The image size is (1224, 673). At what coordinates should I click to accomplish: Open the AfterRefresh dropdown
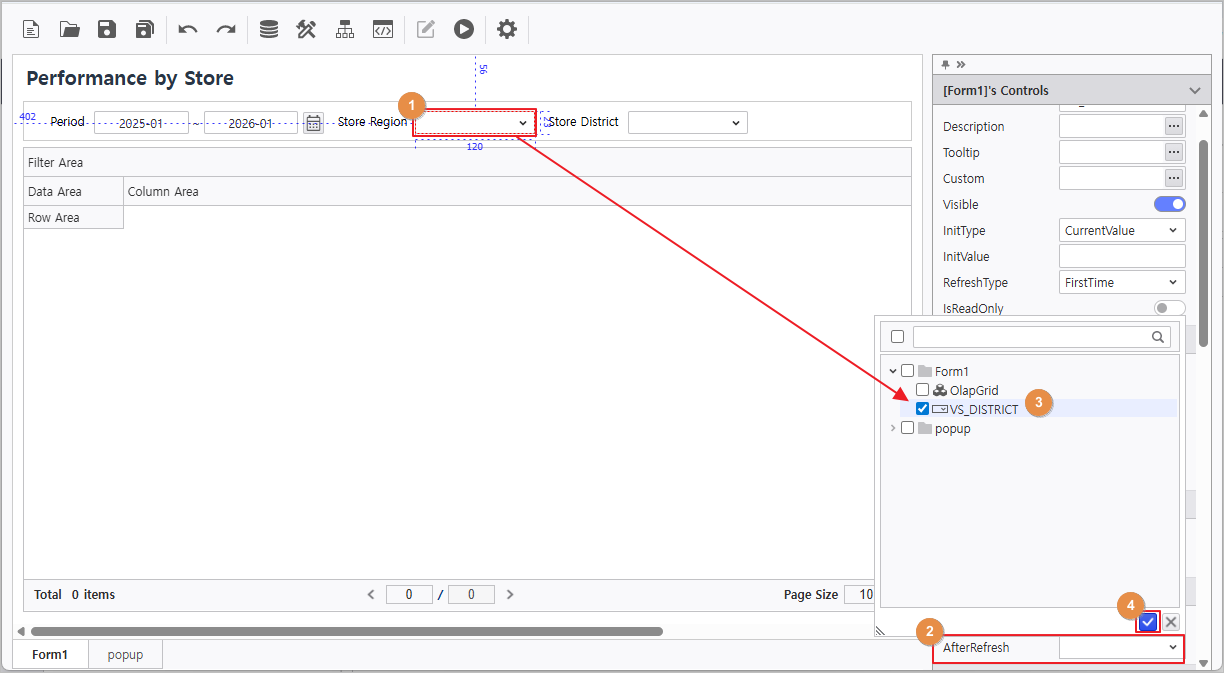(x=1120, y=648)
